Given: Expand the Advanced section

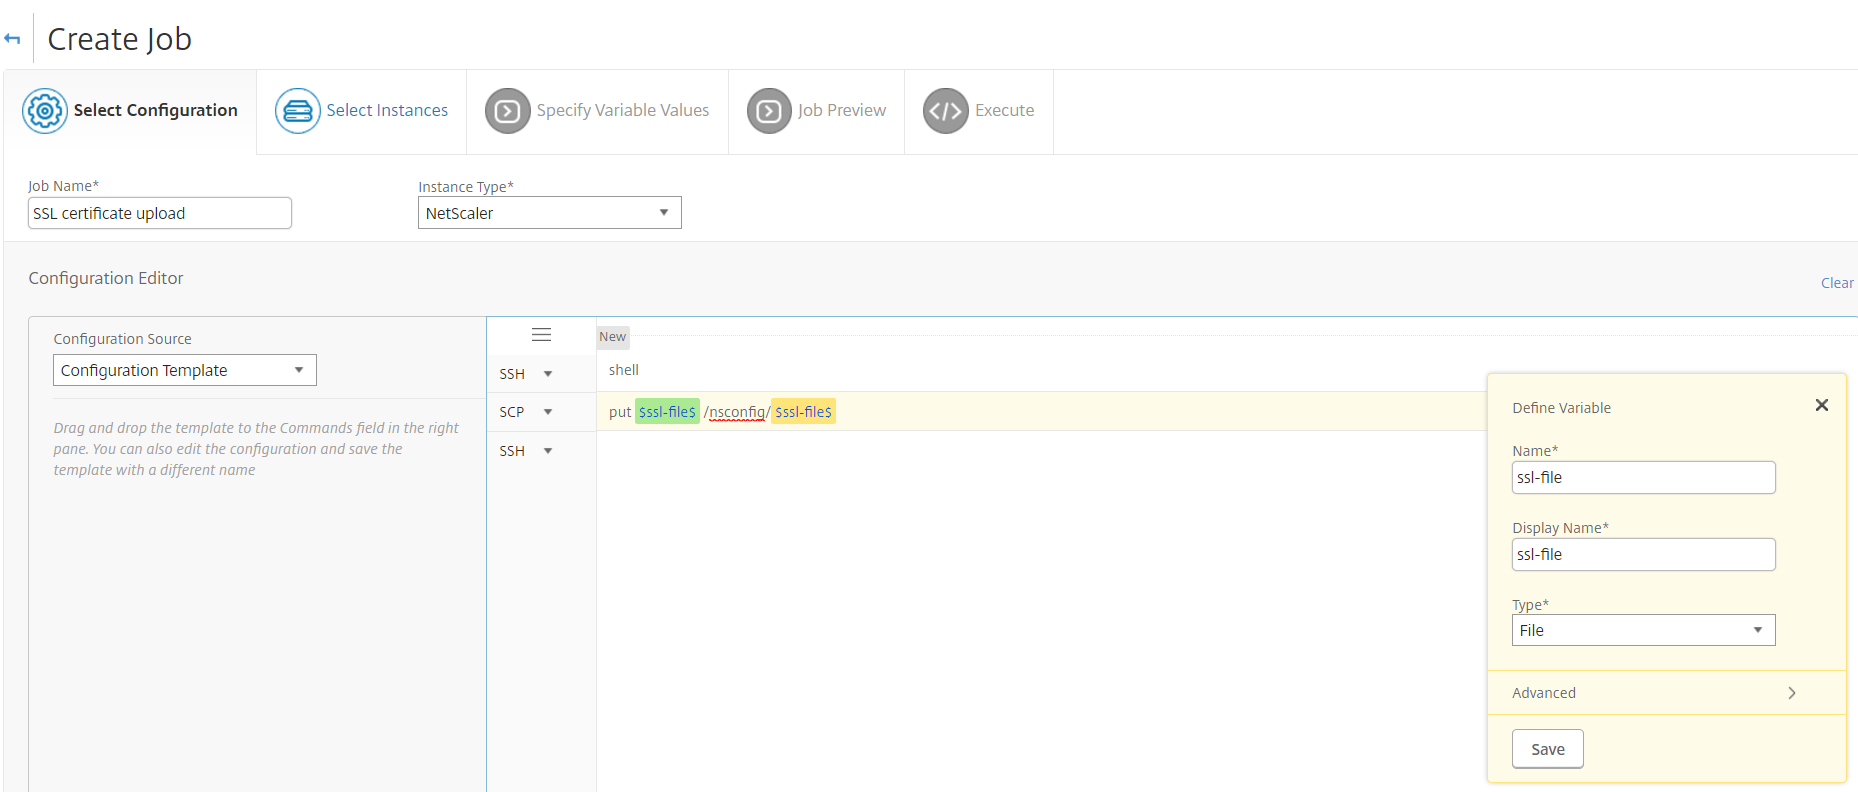Looking at the screenshot, I should pyautogui.click(x=1666, y=693).
